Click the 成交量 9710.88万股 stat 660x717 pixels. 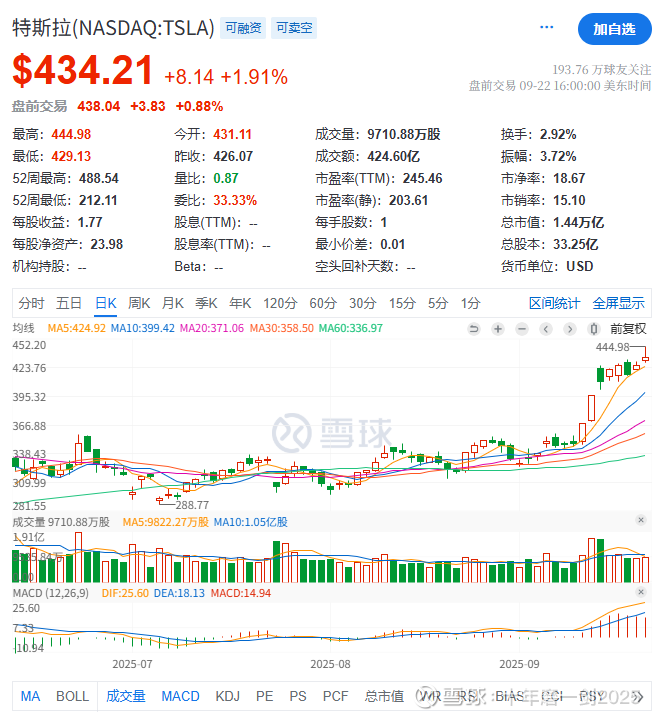[378, 134]
